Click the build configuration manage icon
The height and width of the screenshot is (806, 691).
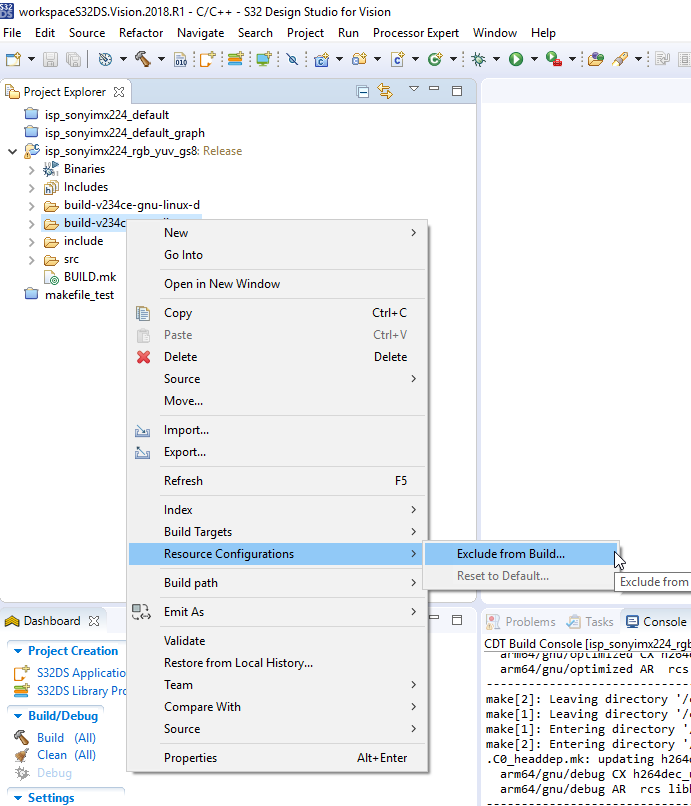pyautogui.click(x=105, y=59)
